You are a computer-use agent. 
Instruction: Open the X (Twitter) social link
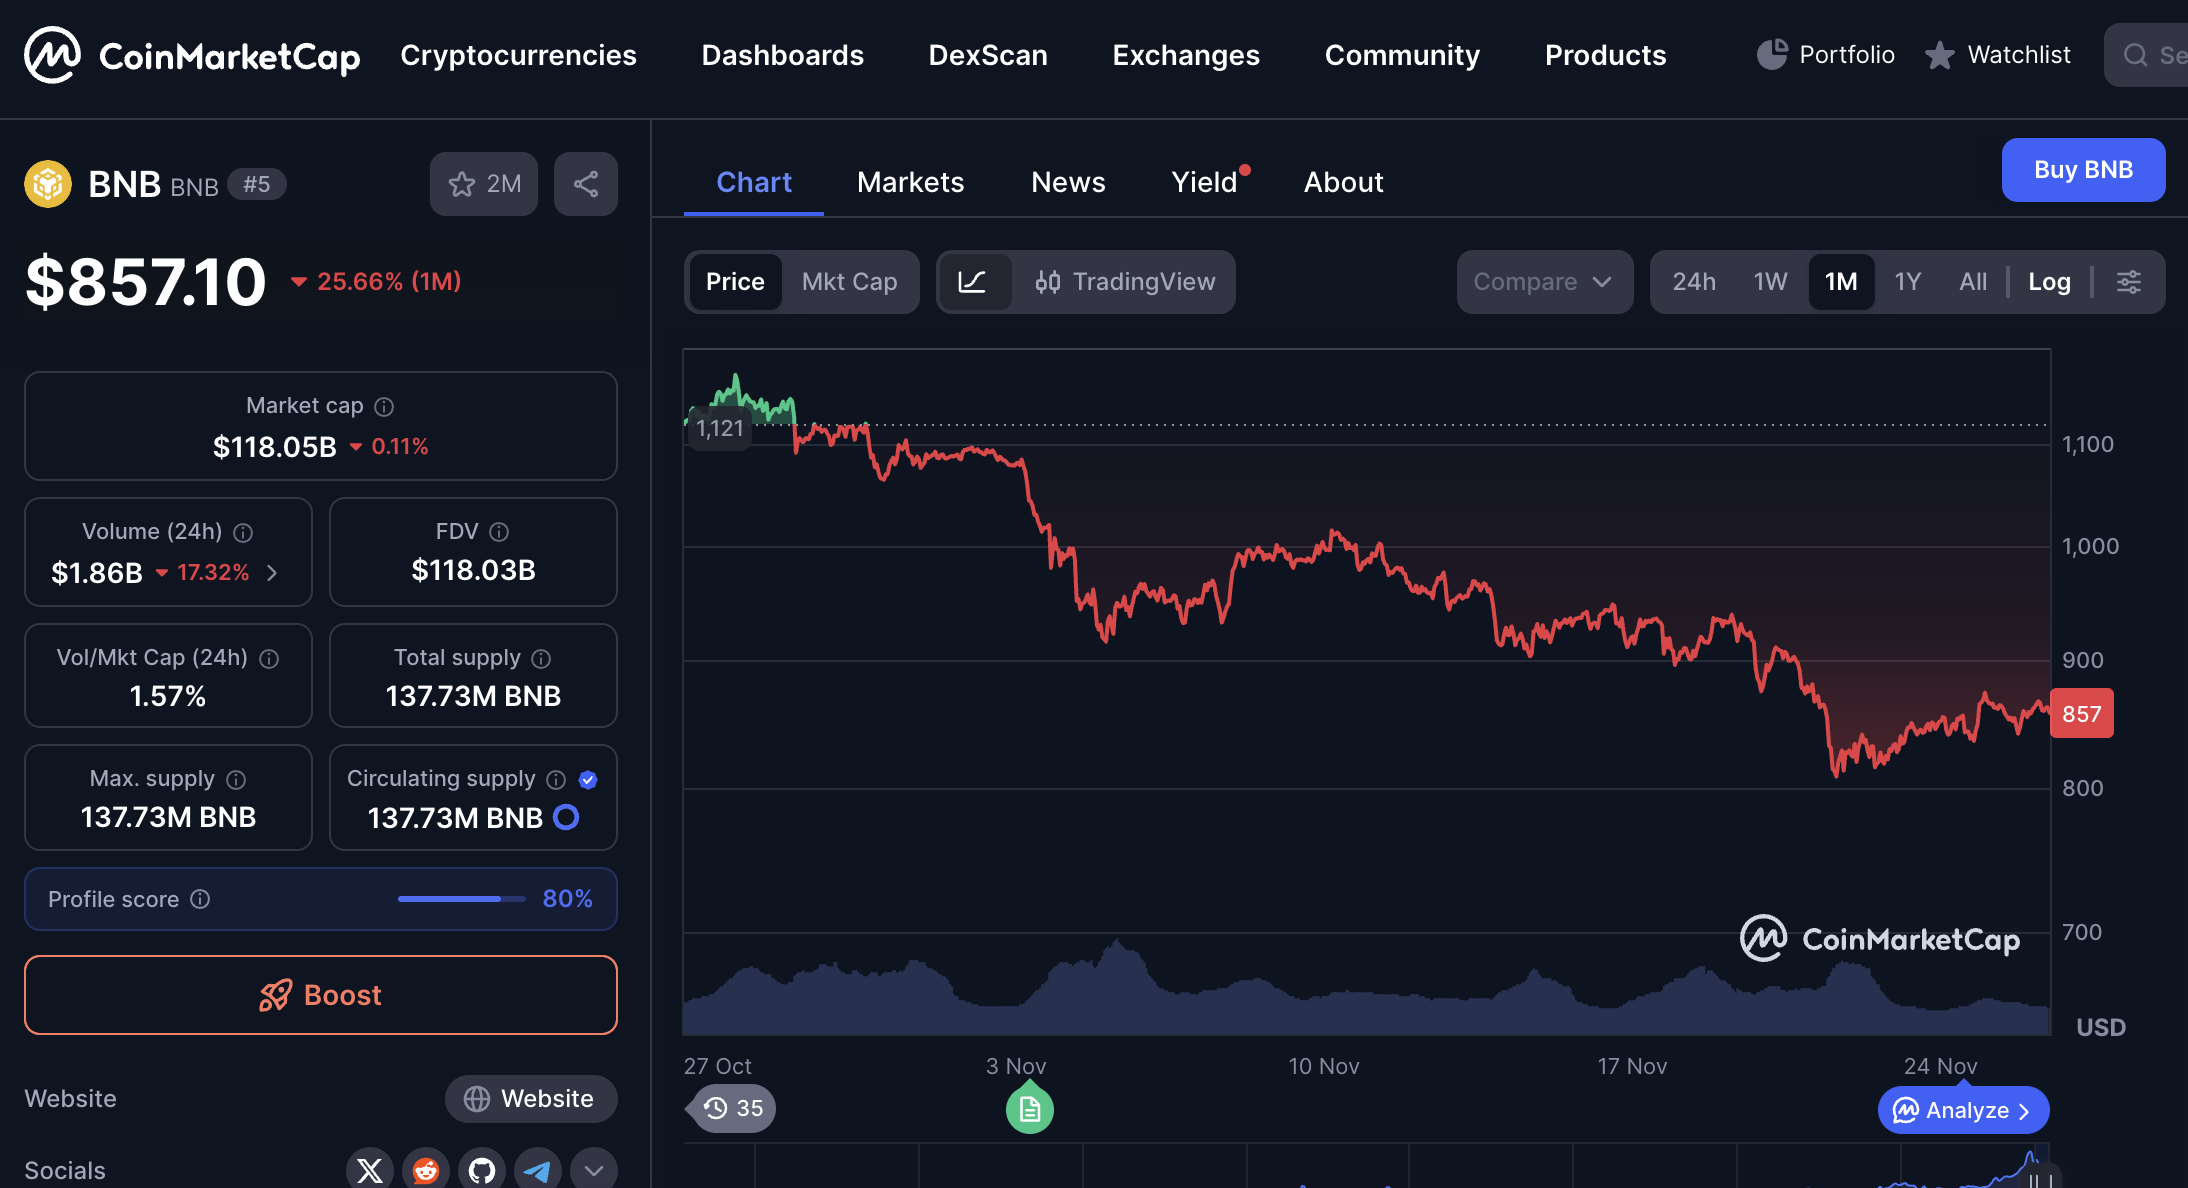coord(370,1169)
